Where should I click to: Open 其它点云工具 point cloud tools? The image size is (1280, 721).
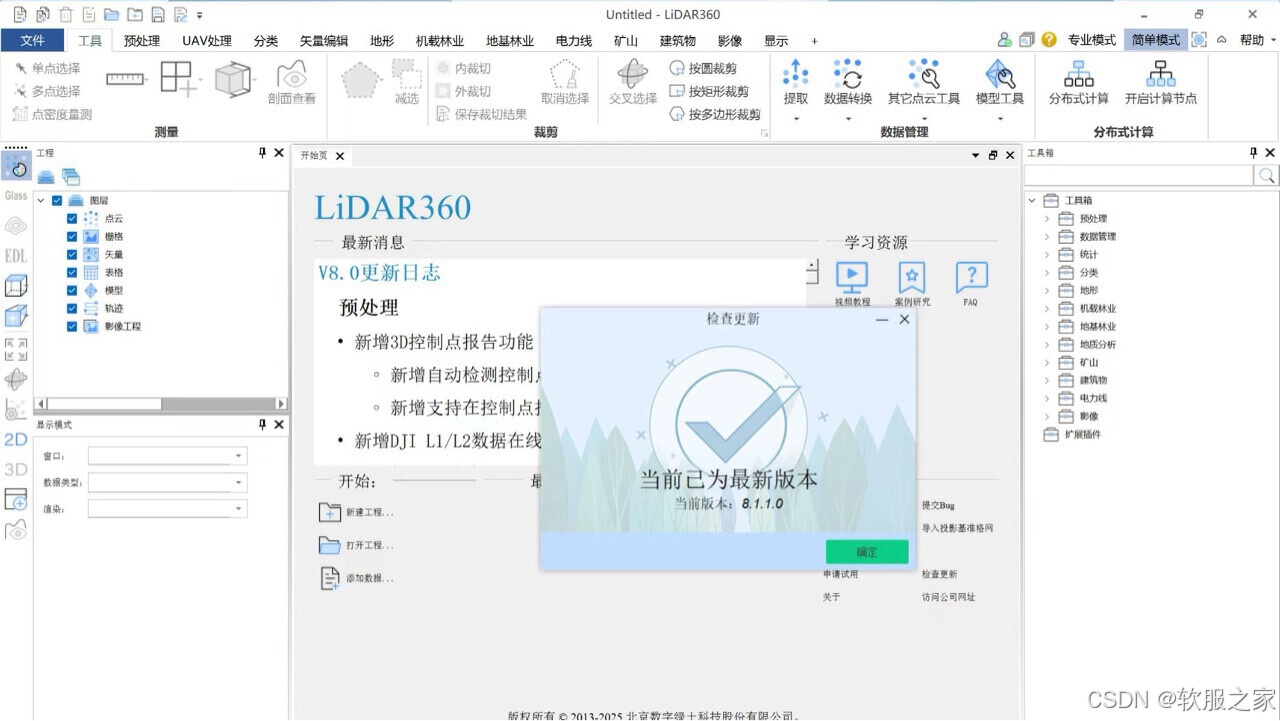click(924, 83)
